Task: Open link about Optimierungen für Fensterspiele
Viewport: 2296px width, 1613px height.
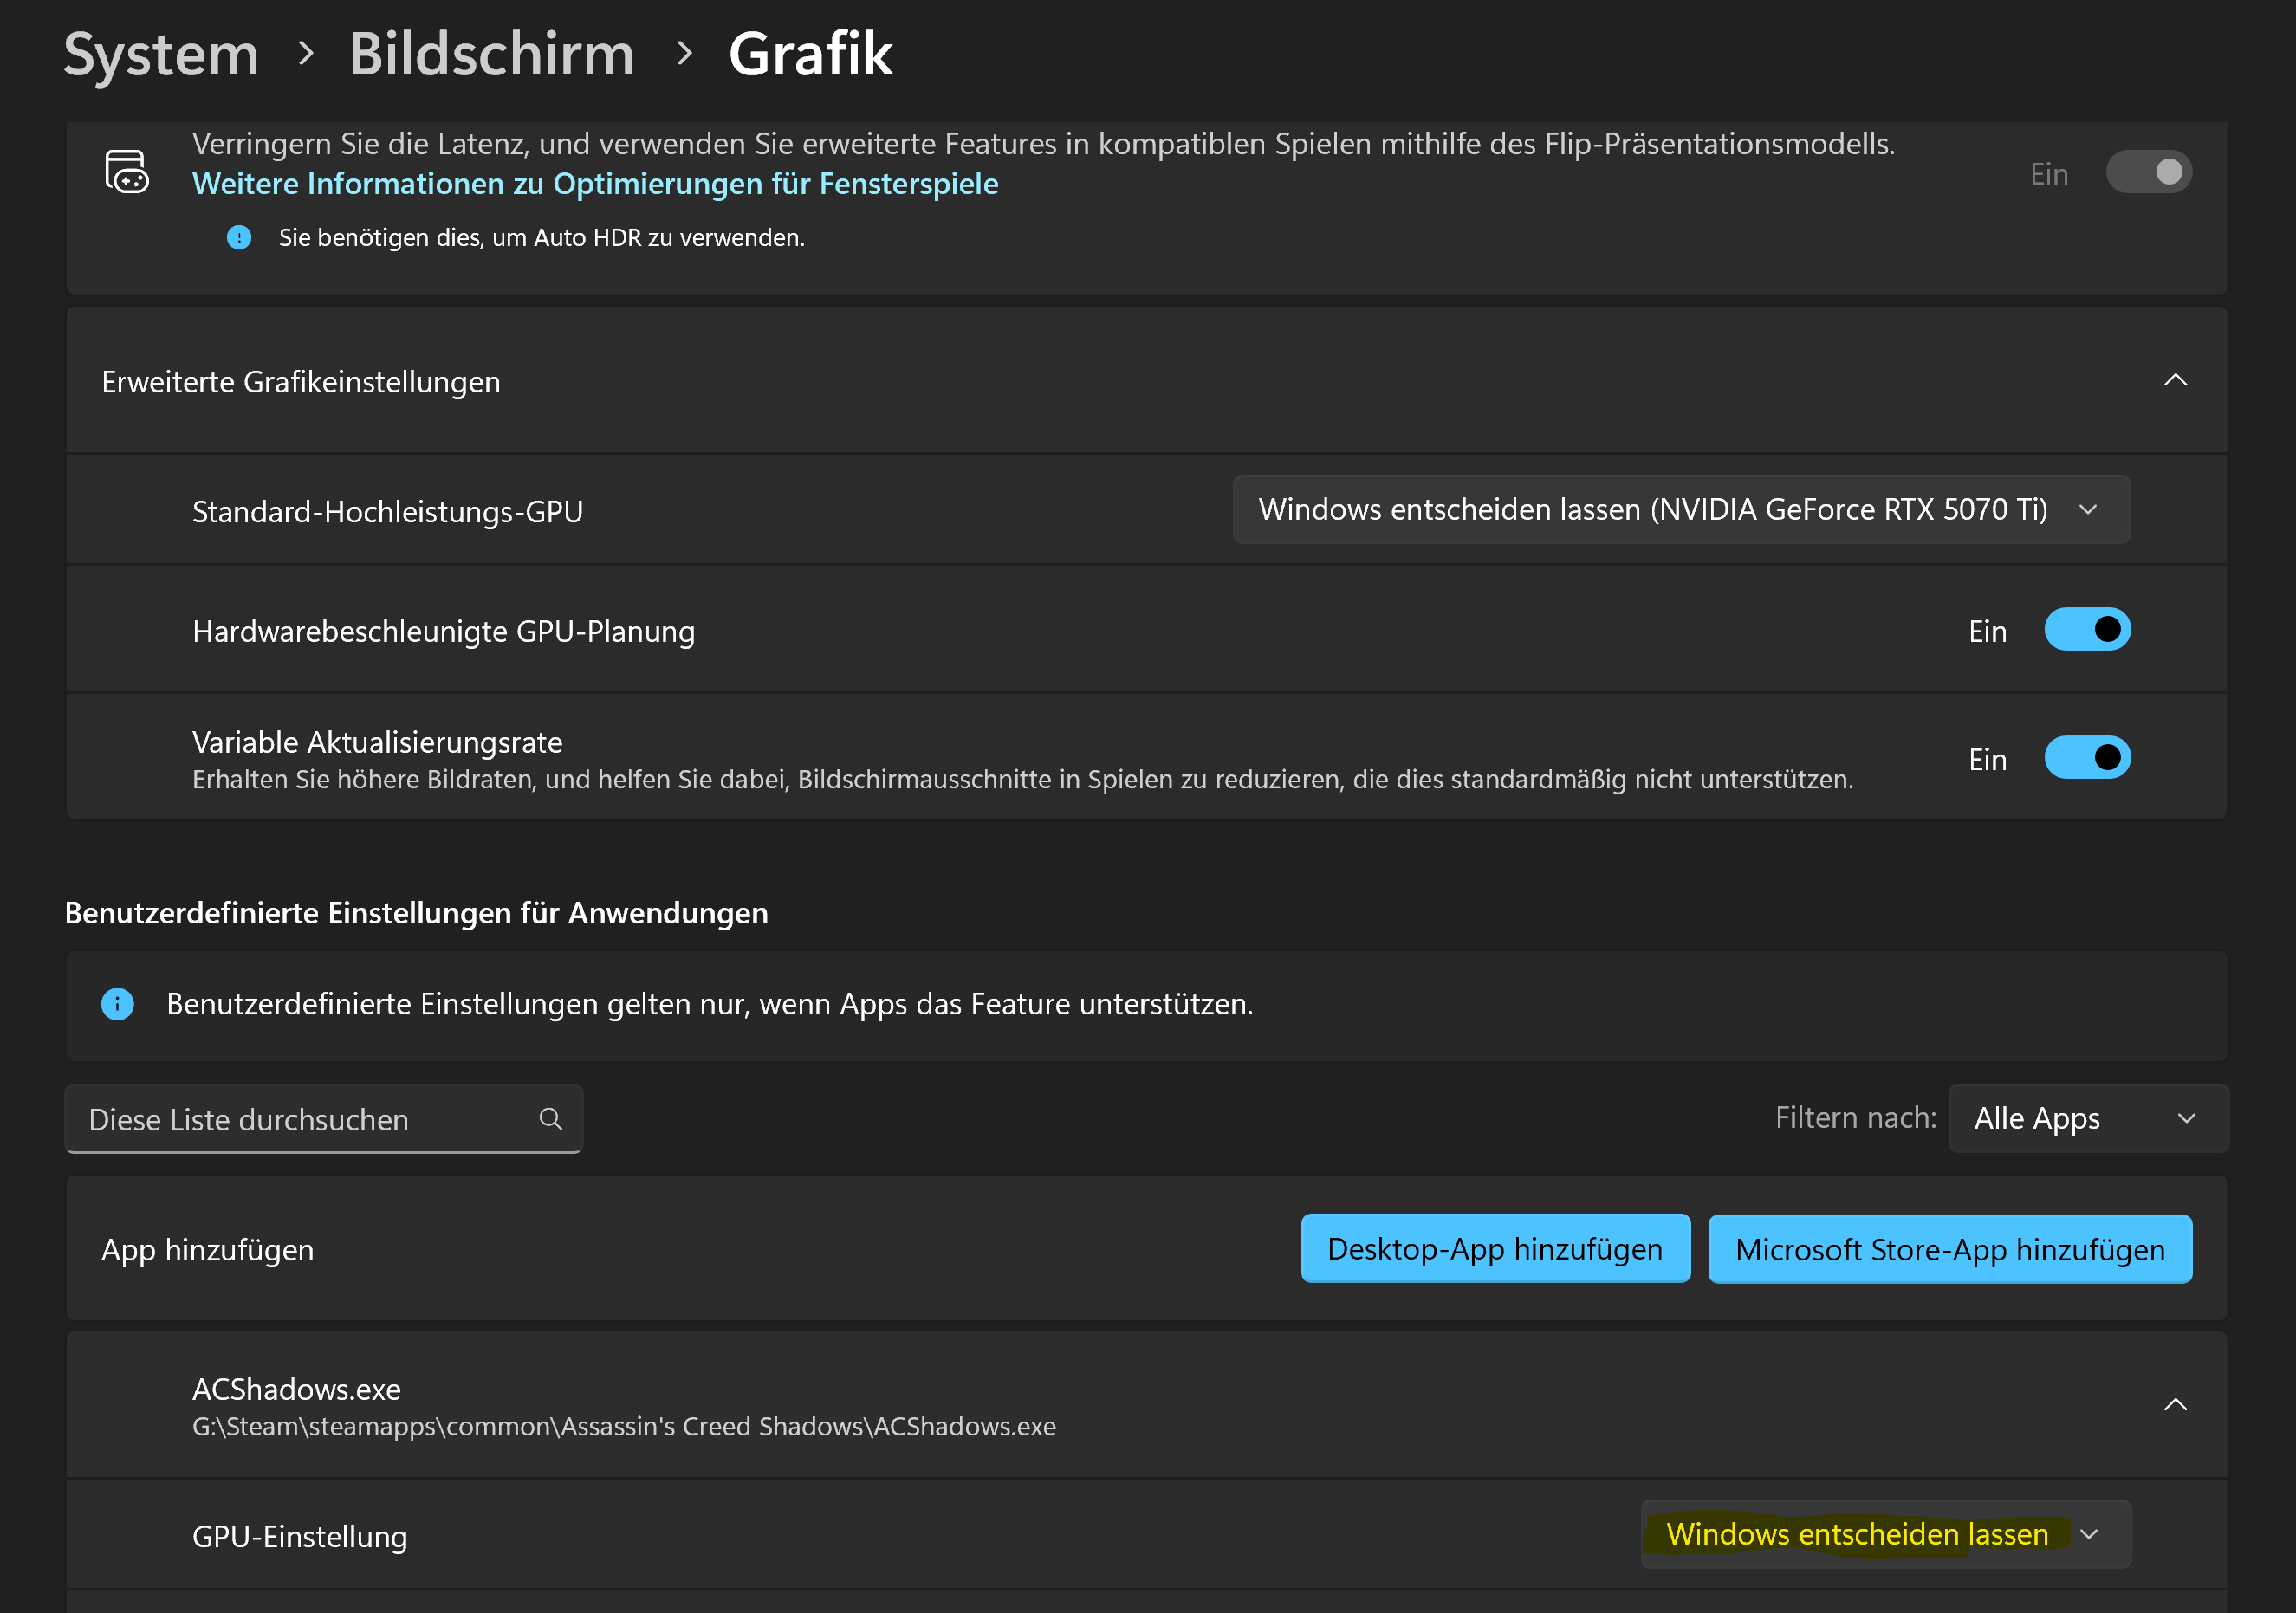Action: [x=595, y=184]
